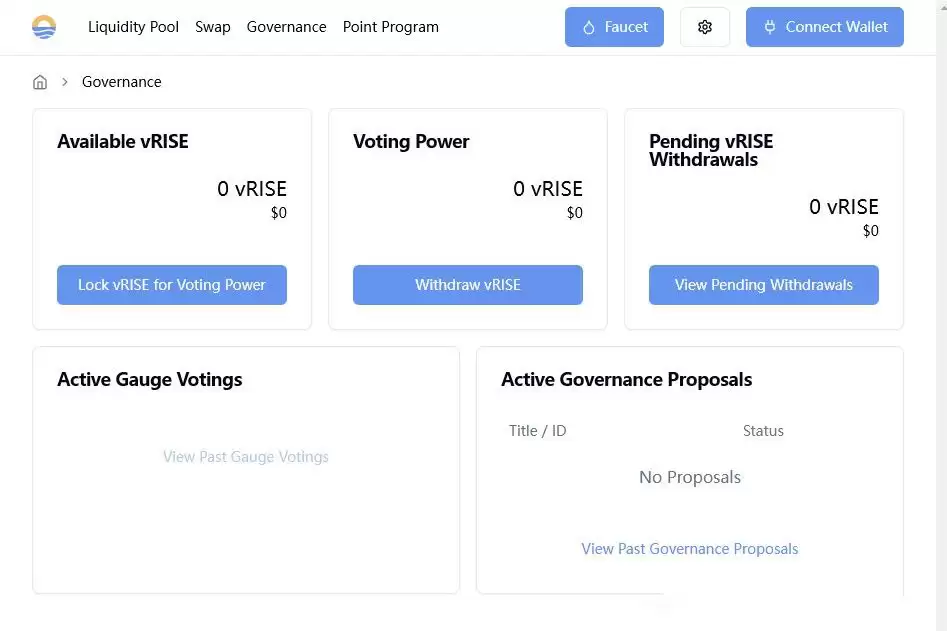Click the Title / ID column header
The image size is (947, 631).
coord(537,431)
